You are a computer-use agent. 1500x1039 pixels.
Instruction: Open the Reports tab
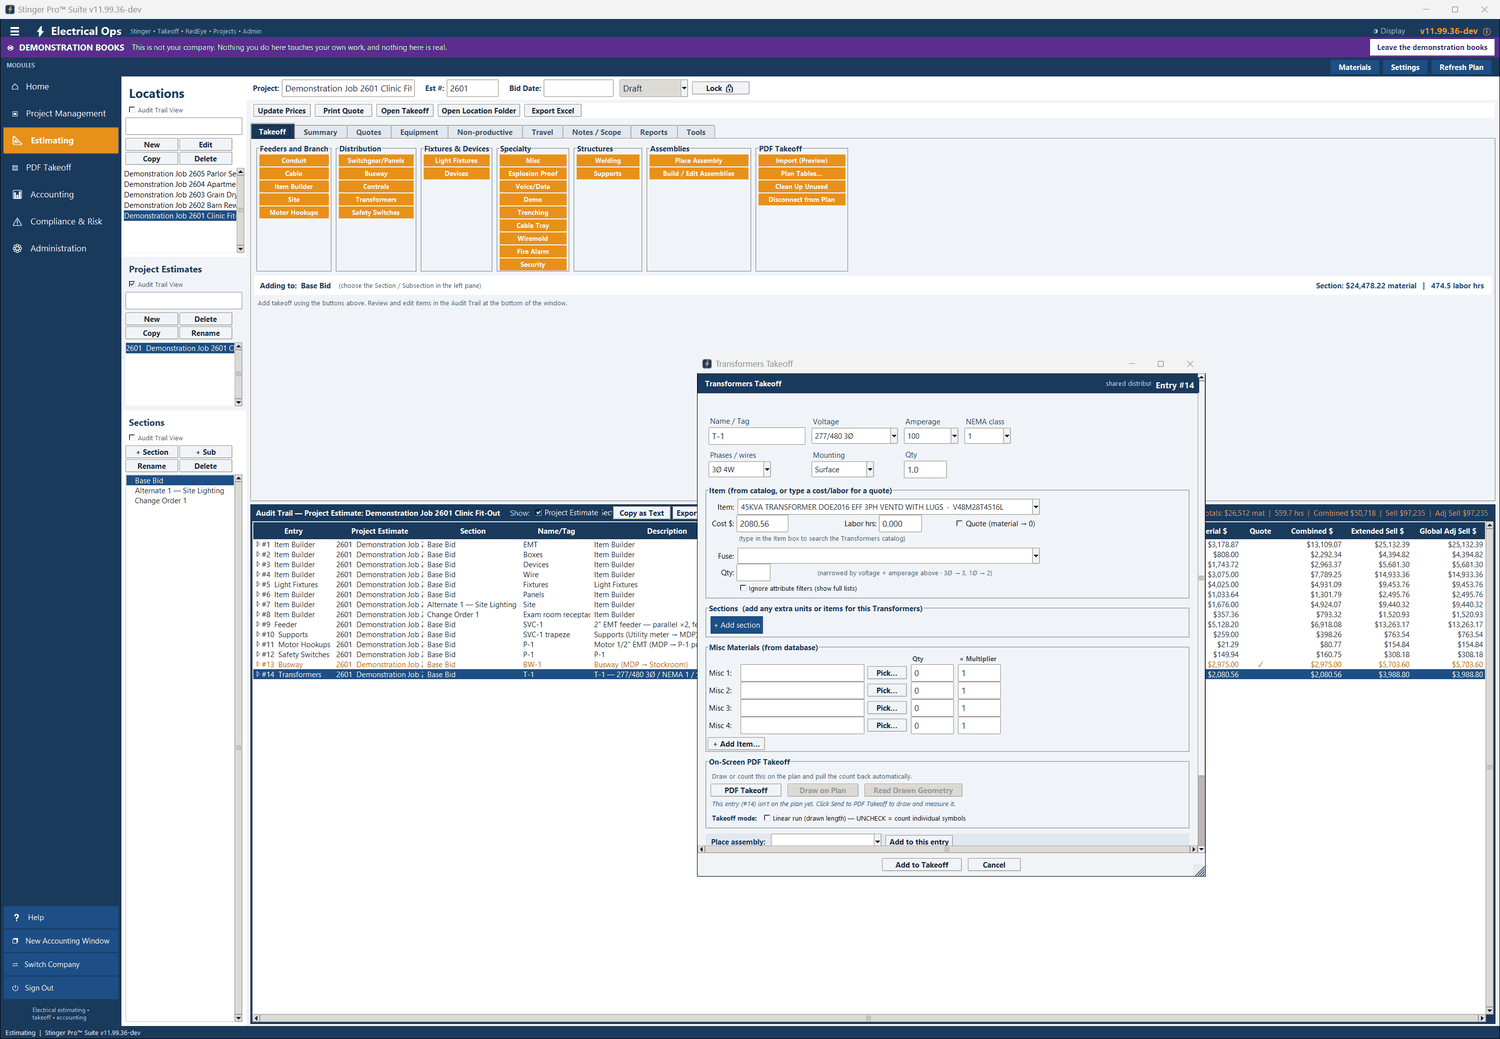coord(654,132)
